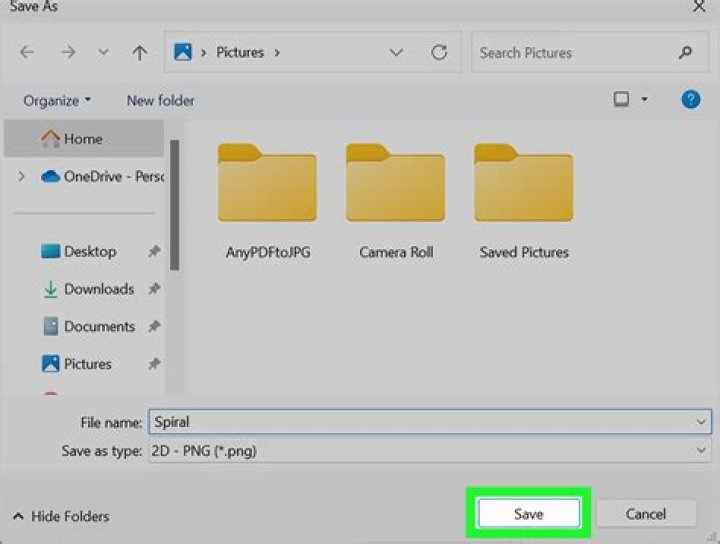Go back using the left arrow
The height and width of the screenshot is (544, 720).
click(27, 52)
